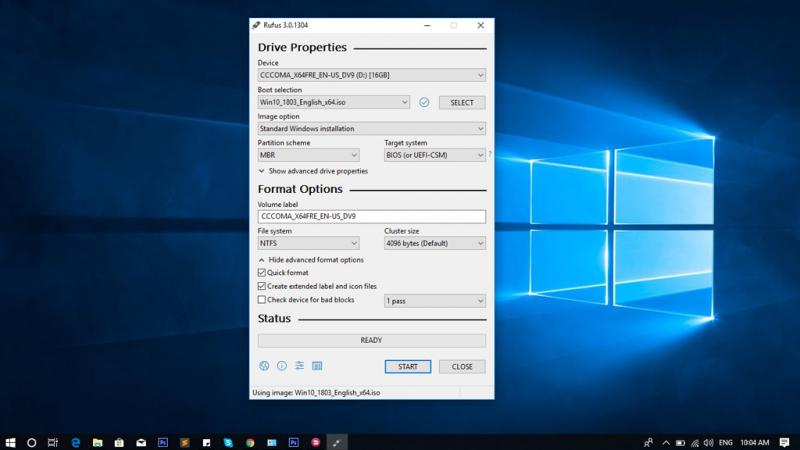
Task: Disable Create extended label and icon files
Action: 262,286
